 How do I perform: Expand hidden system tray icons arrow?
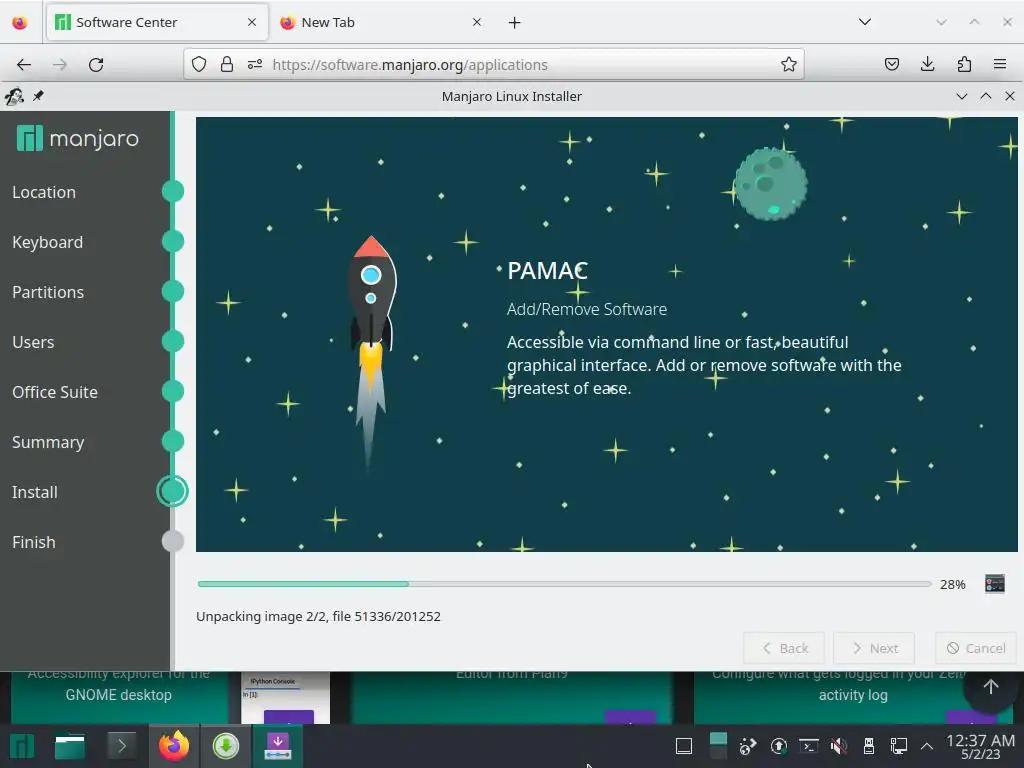927,746
